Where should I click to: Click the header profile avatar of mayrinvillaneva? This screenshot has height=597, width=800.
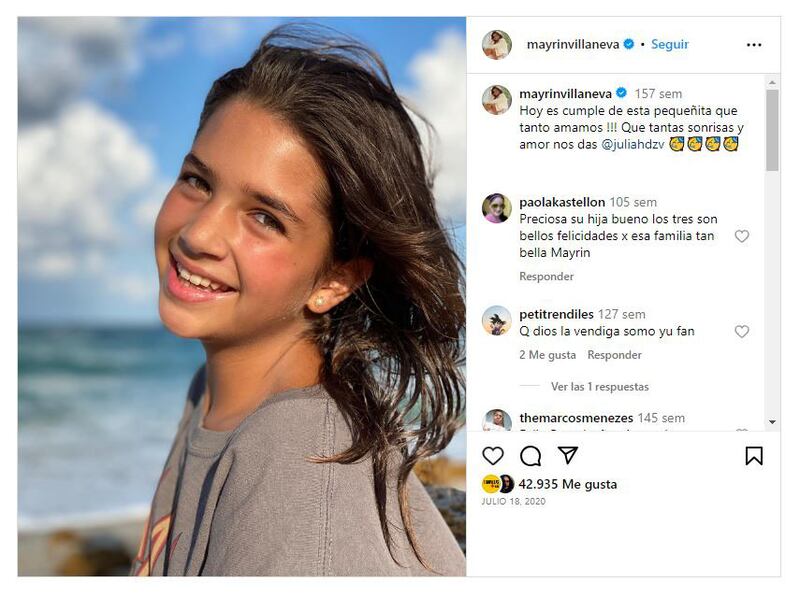[x=497, y=45]
